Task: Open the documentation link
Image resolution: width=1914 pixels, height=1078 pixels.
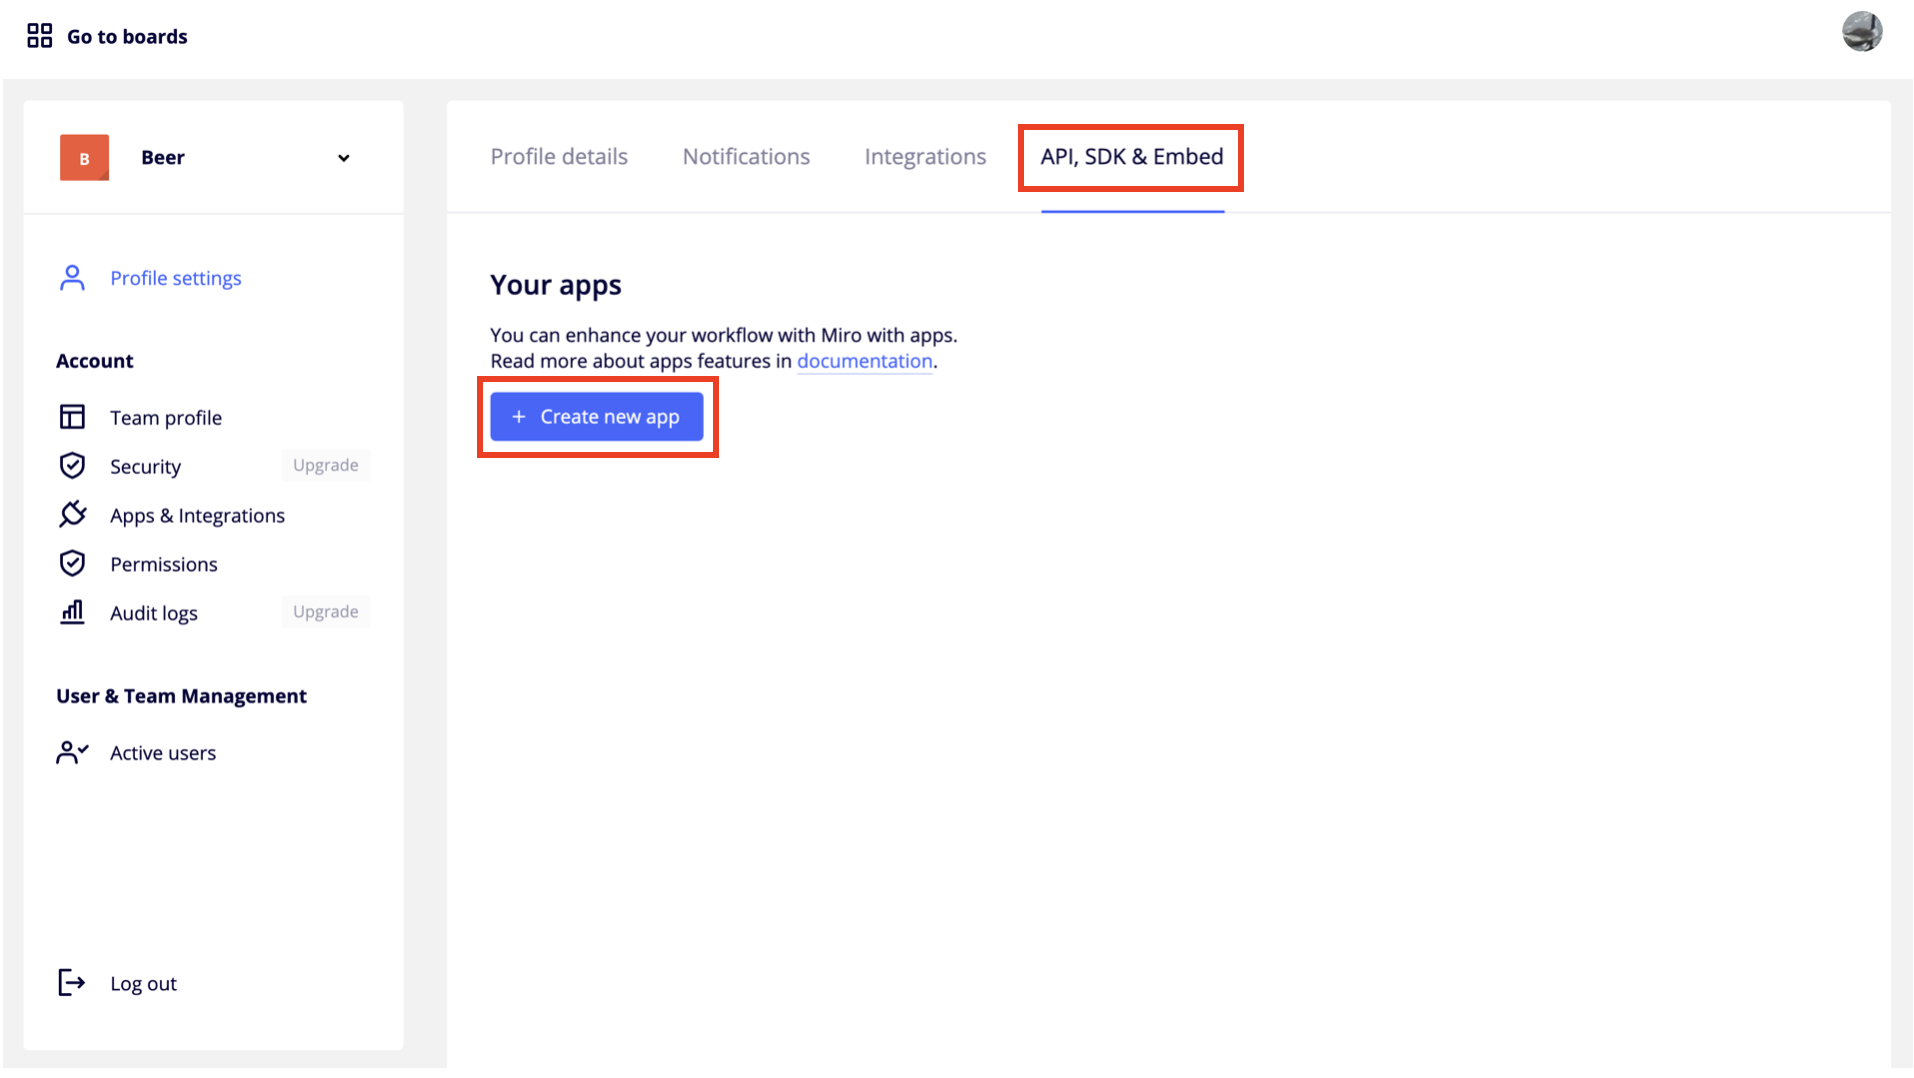Action: (x=864, y=361)
